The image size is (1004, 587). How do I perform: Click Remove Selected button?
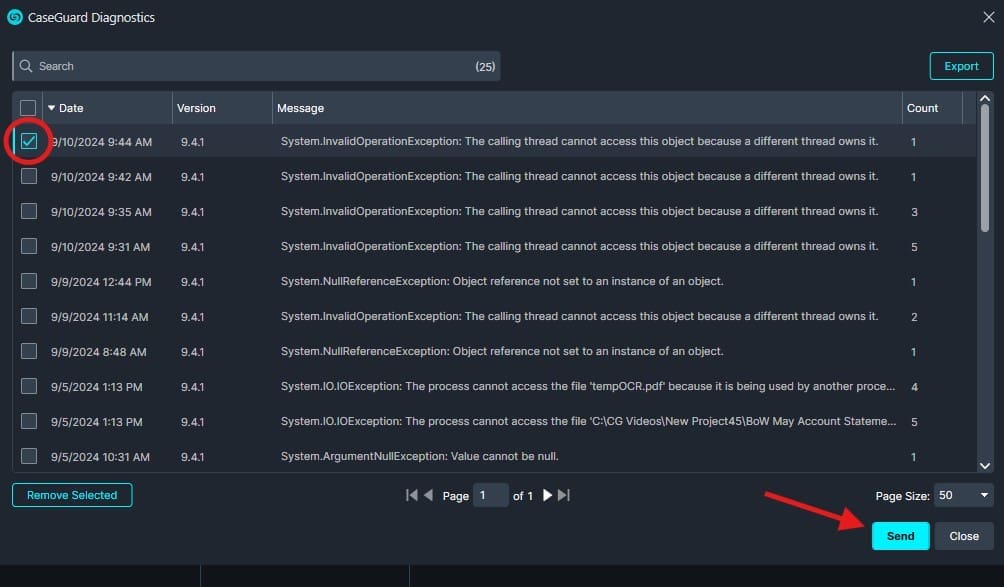(x=72, y=495)
